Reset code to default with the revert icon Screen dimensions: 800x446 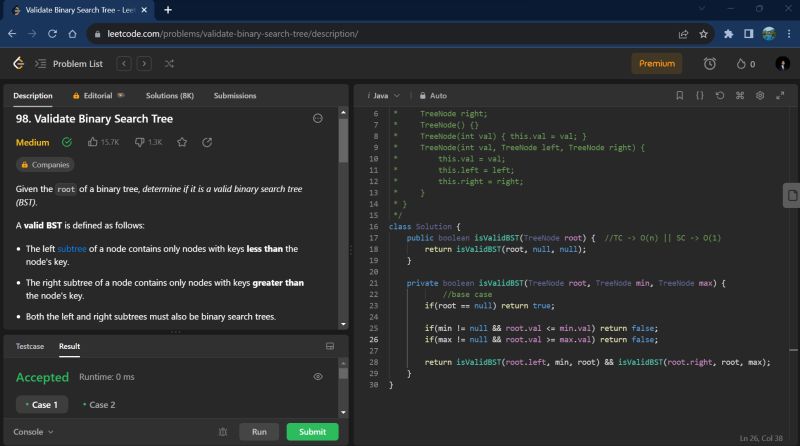coord(720,96)
